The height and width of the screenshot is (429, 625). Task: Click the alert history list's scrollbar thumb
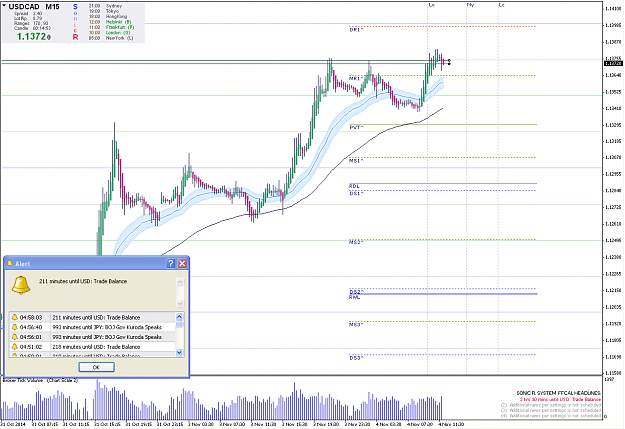coord(179,324)
